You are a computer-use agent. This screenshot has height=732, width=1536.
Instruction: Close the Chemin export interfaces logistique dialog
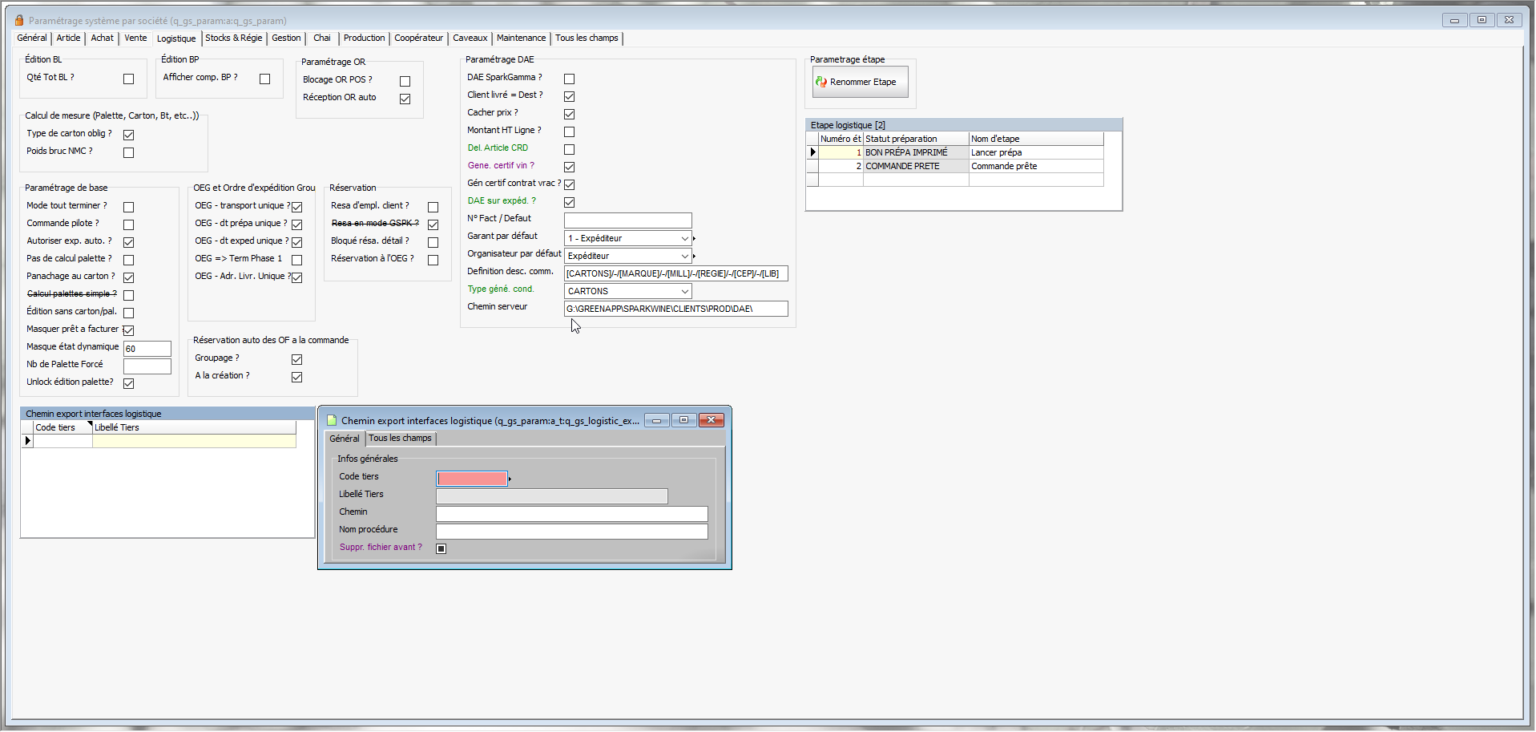pyautogui.click(x=711, y=421)
